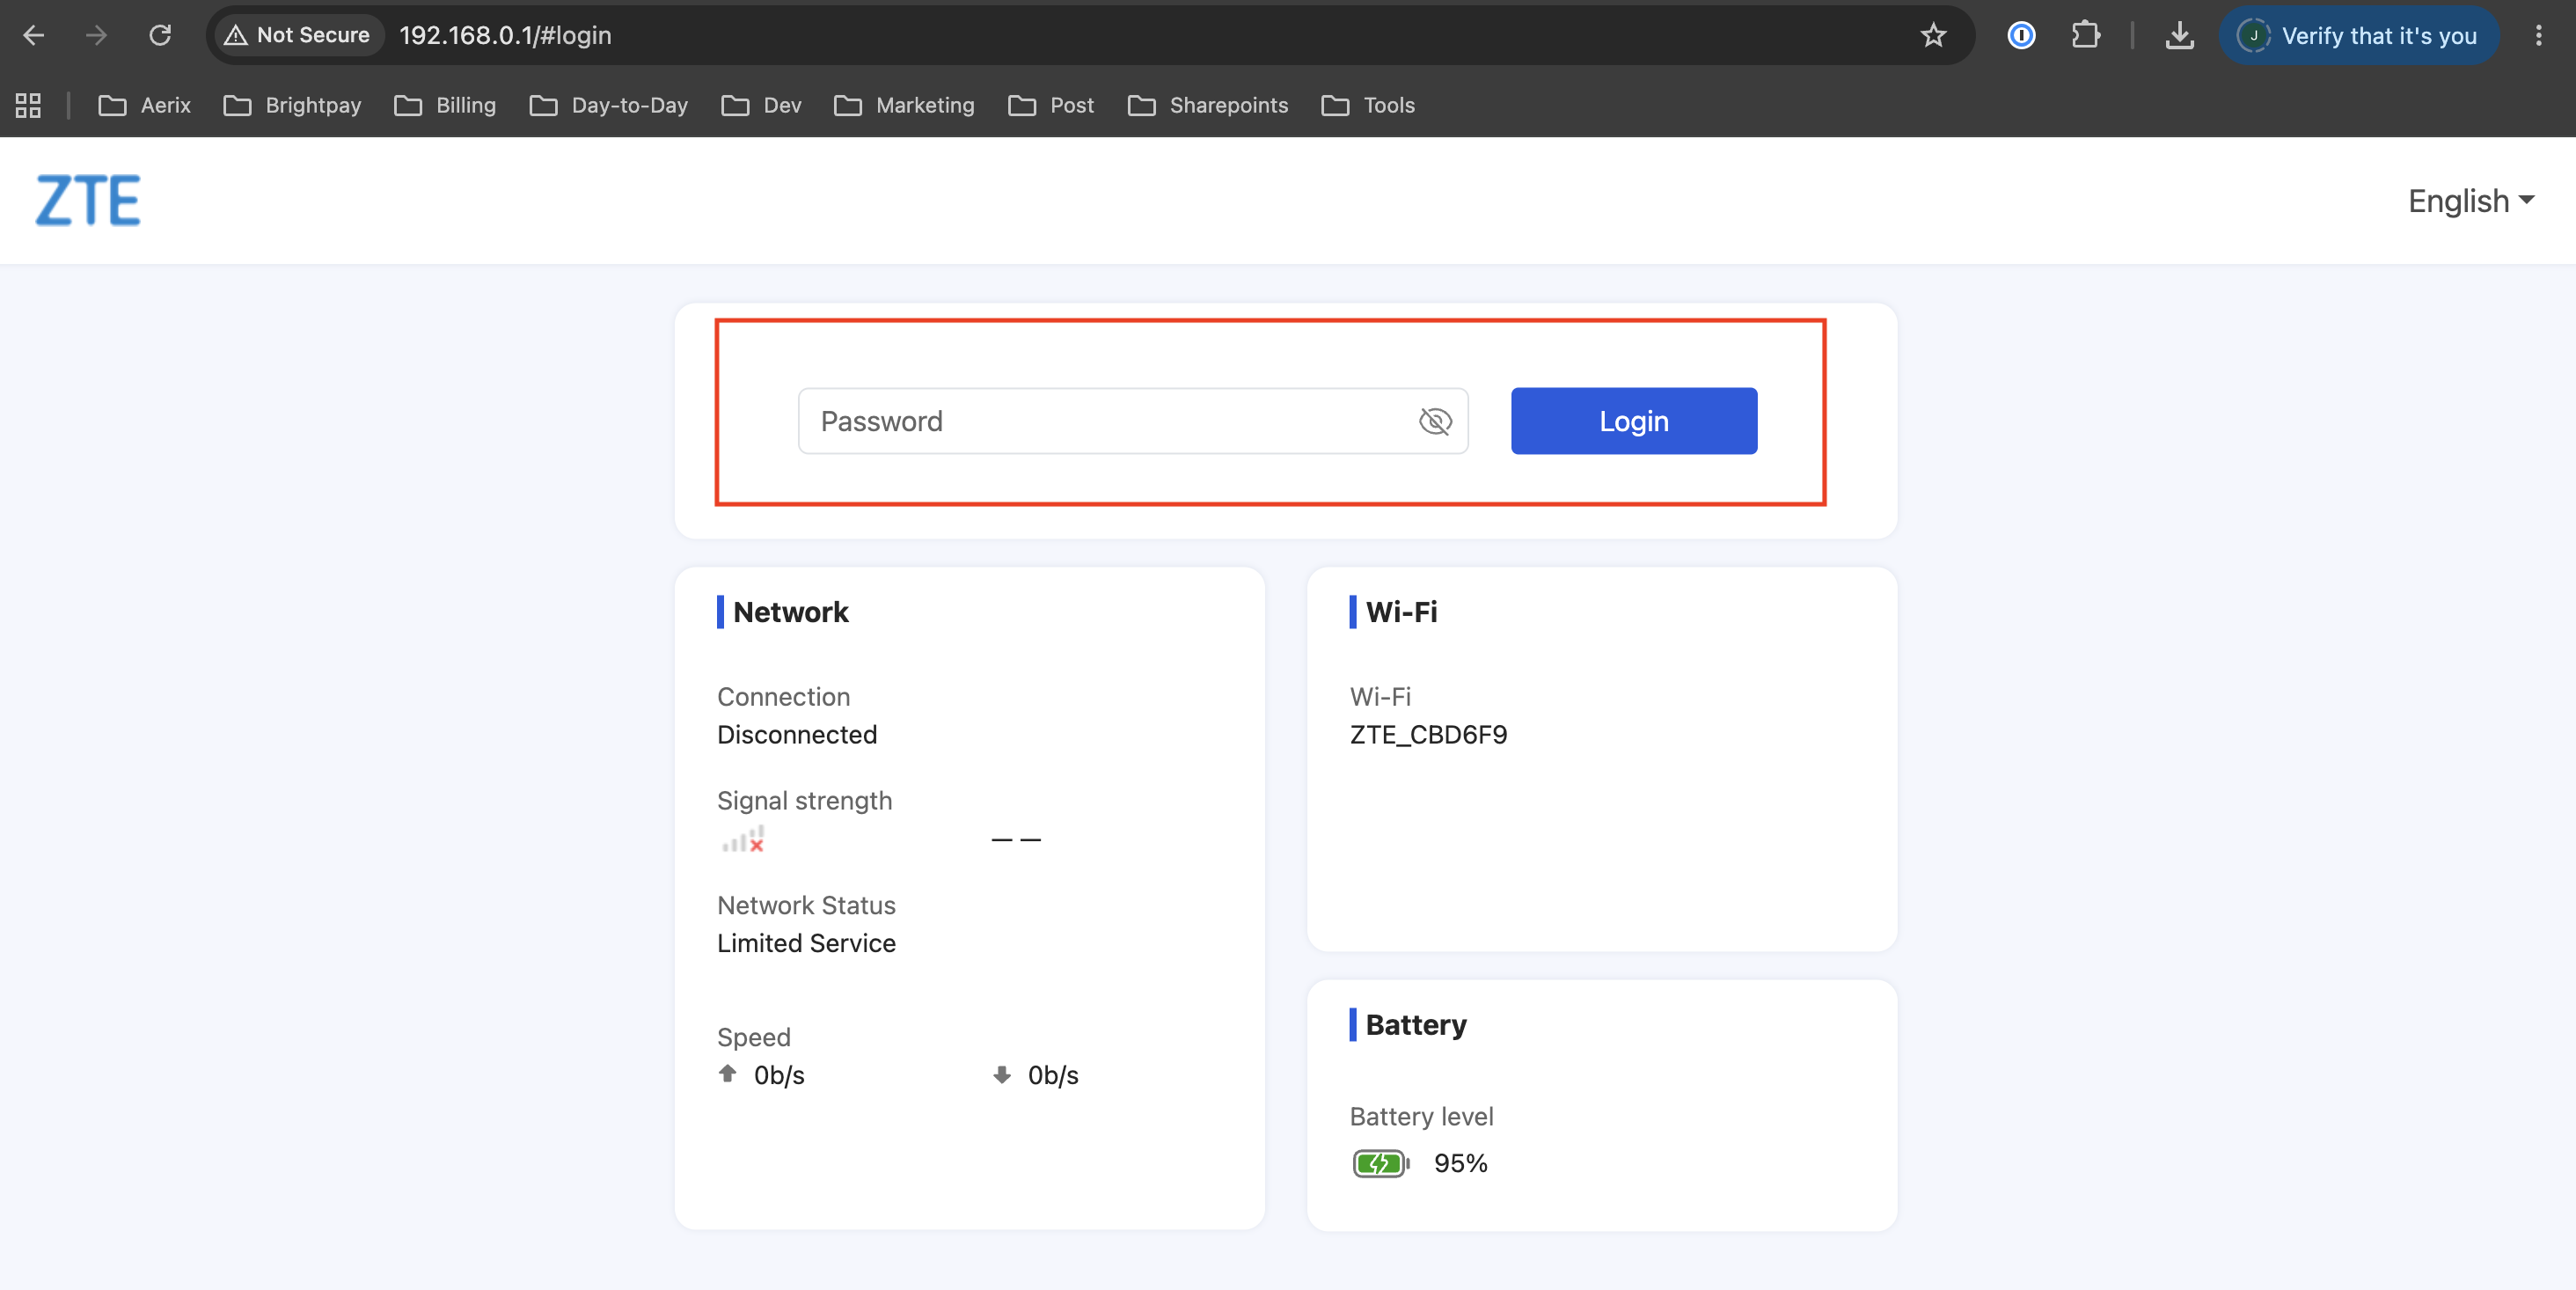Image resolution: width=2576 pixels, height=1290 pixels.
Task: Click the address bar URL 192.168.0.1/#login
Action: point(505,35)
